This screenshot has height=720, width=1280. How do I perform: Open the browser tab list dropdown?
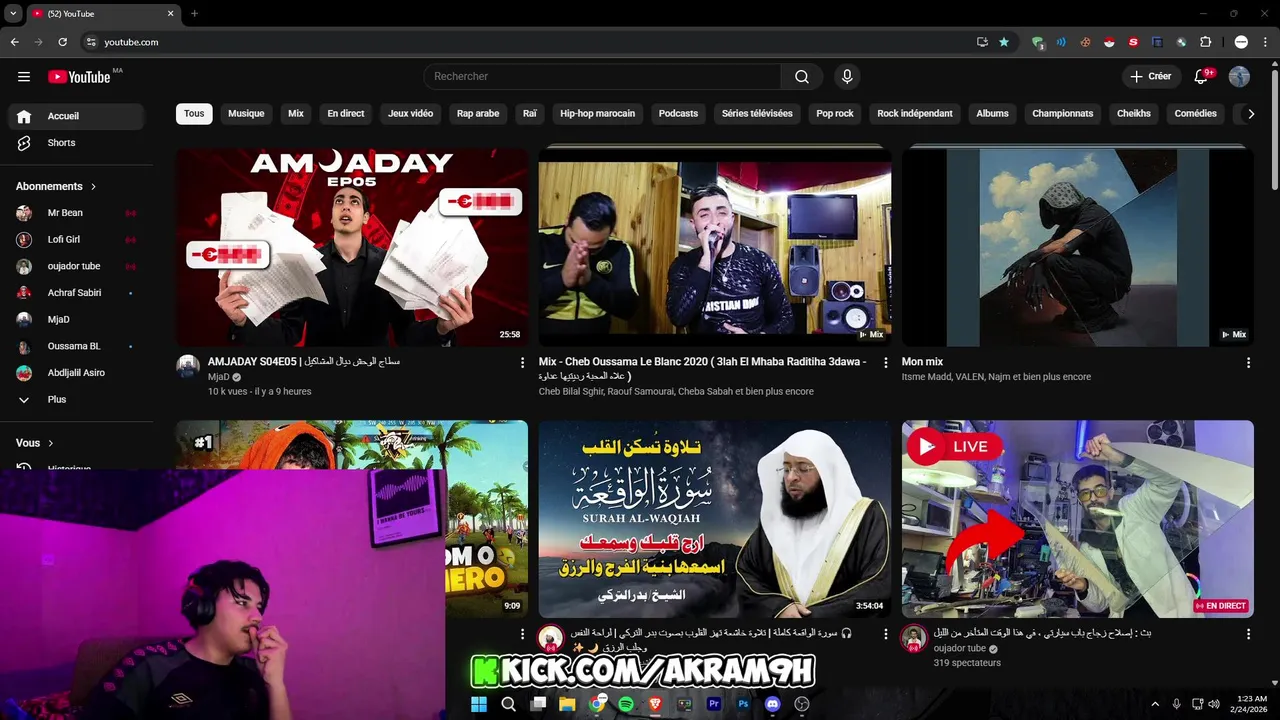tap(13, 14)
